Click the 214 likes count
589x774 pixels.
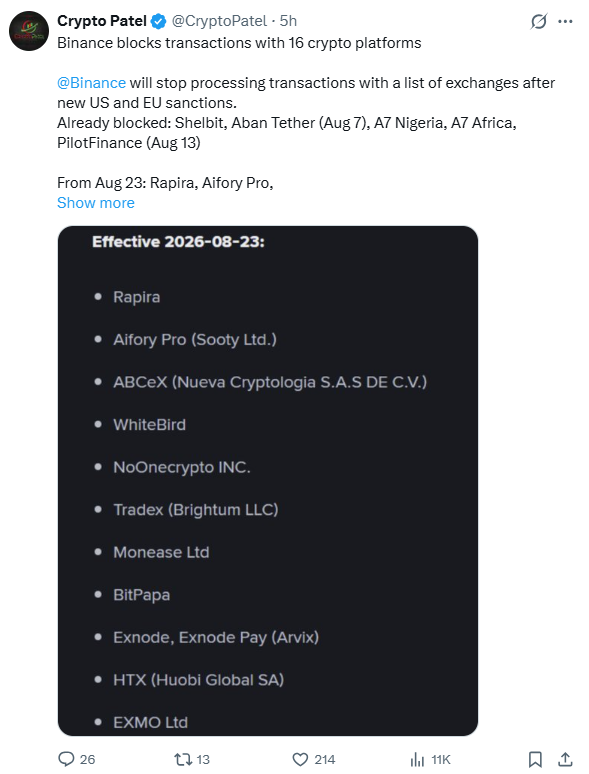325,759
